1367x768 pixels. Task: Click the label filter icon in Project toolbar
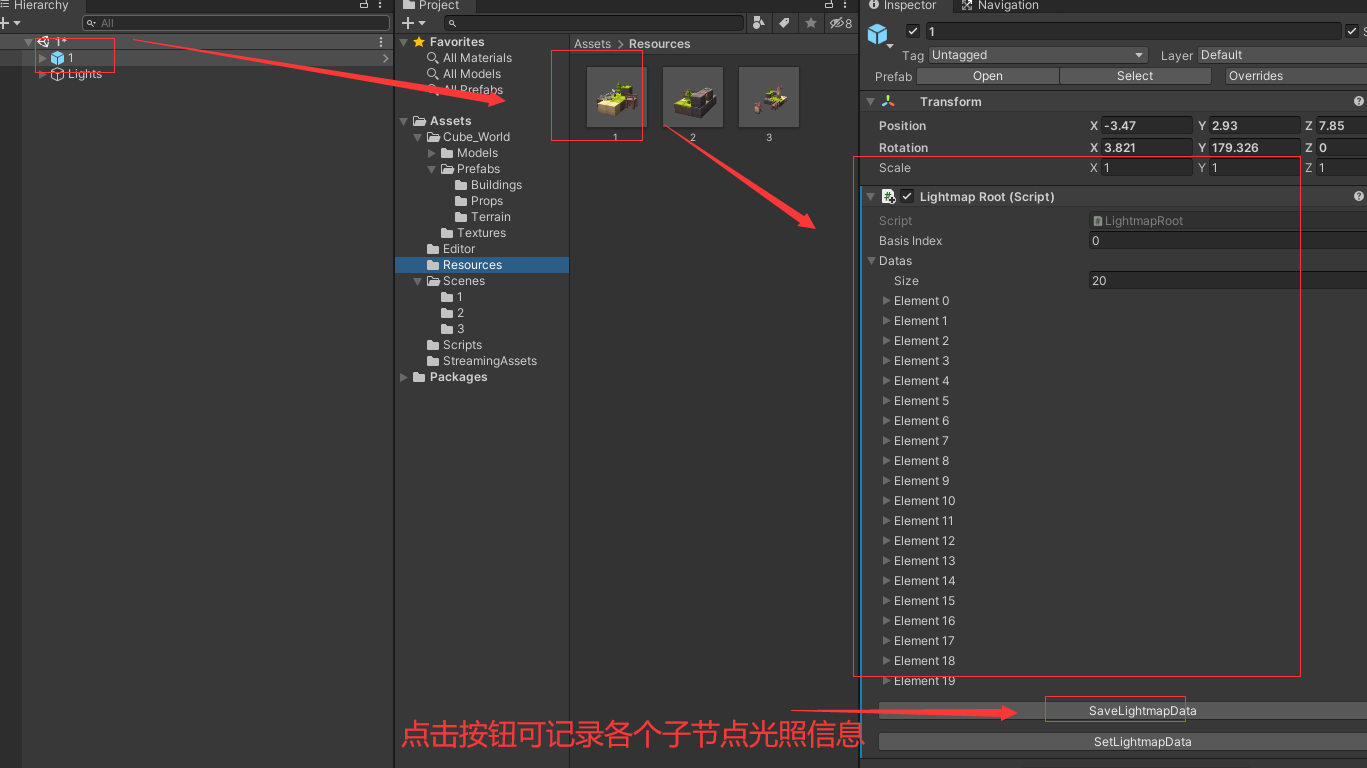coord(785,22)
